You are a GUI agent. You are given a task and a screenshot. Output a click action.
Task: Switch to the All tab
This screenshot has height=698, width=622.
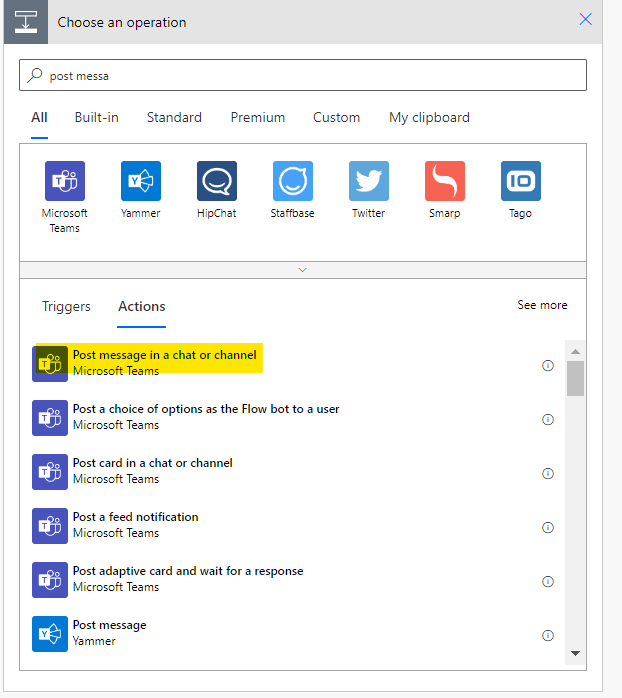tap(39, 118)
